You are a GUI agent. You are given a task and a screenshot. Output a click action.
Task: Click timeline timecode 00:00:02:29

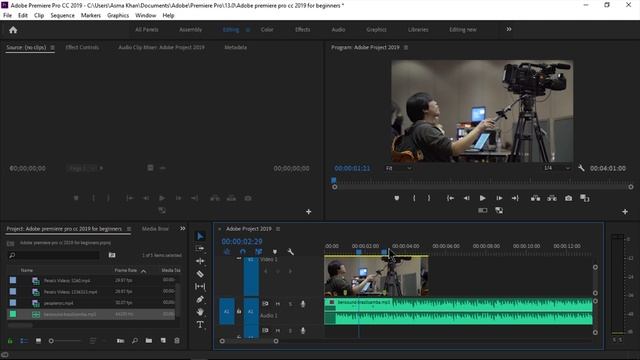tap(242, 241)
